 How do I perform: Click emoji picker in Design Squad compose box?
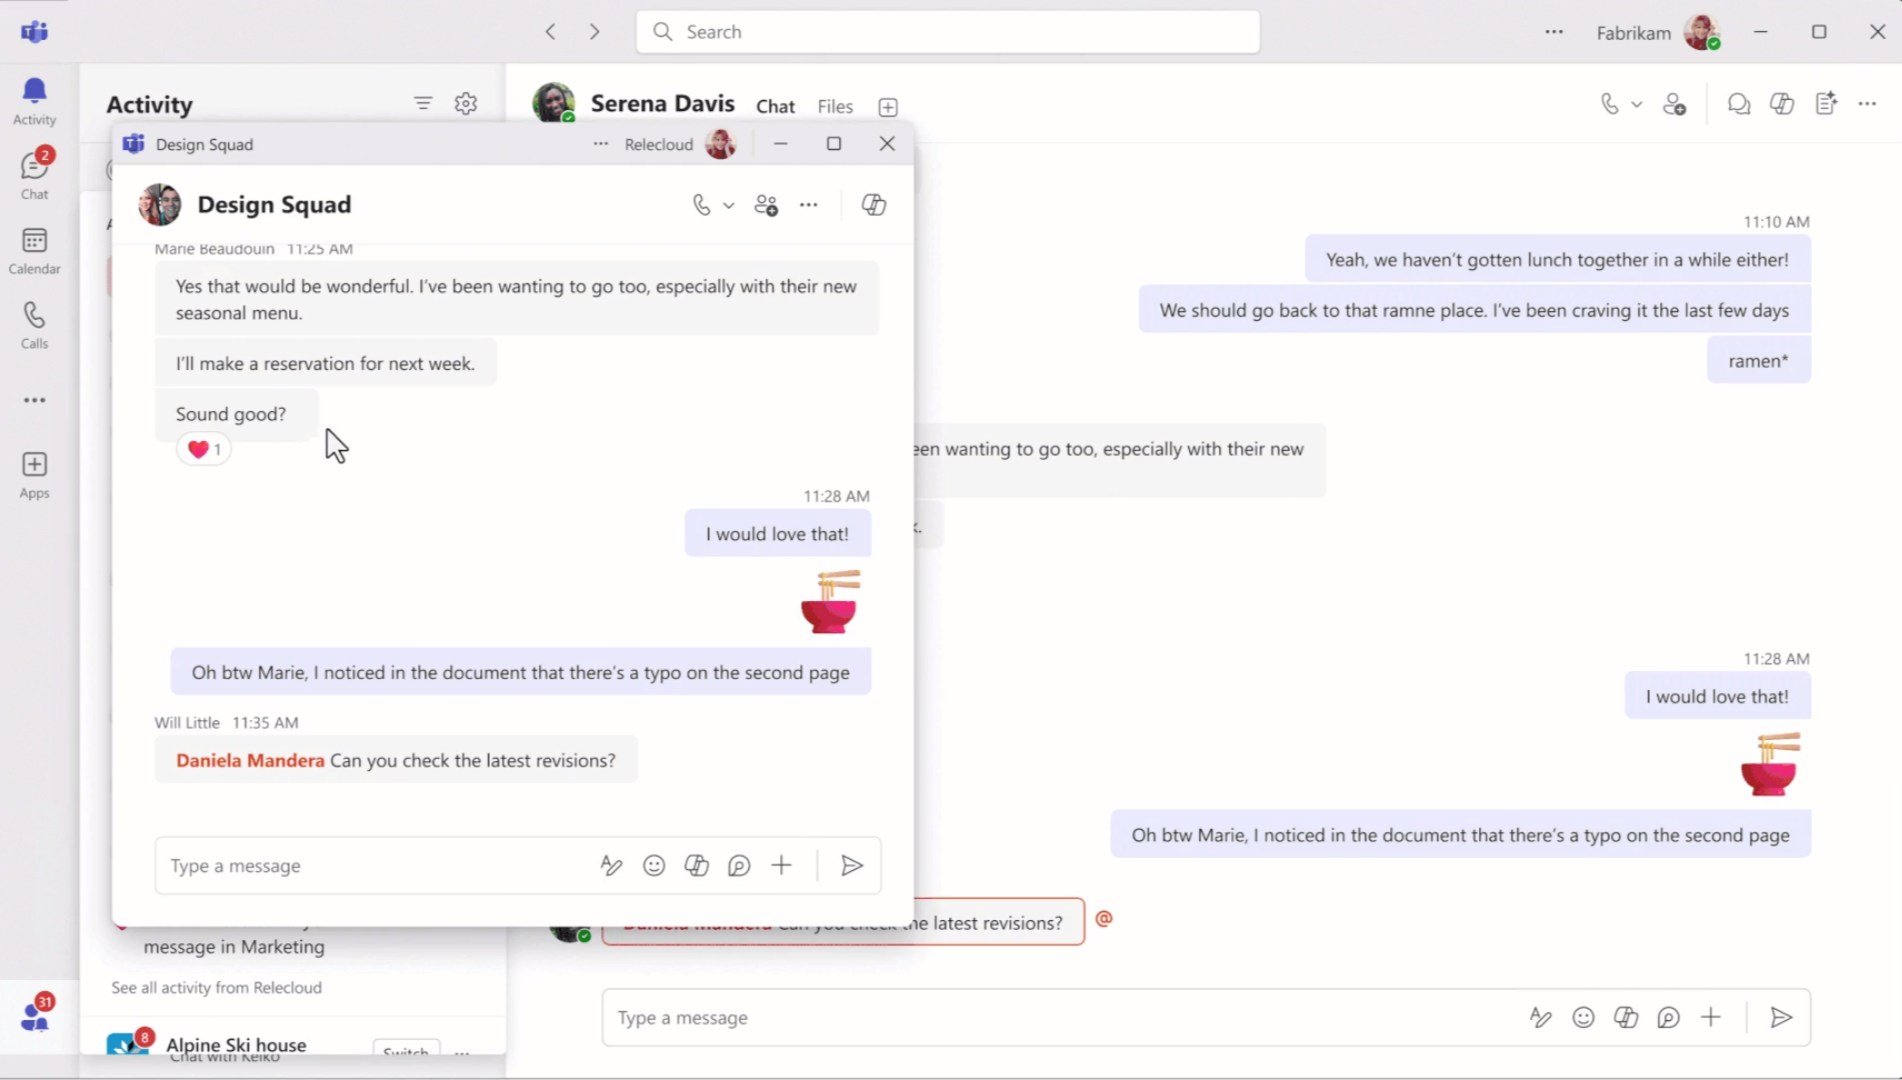654,866
